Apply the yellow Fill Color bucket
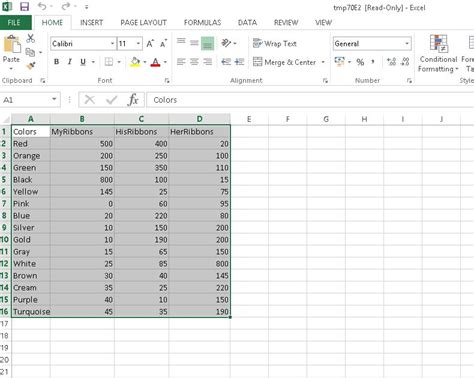The width and height of the screenshot is (474, 378). pyautogui.click(x=135, y=62)
